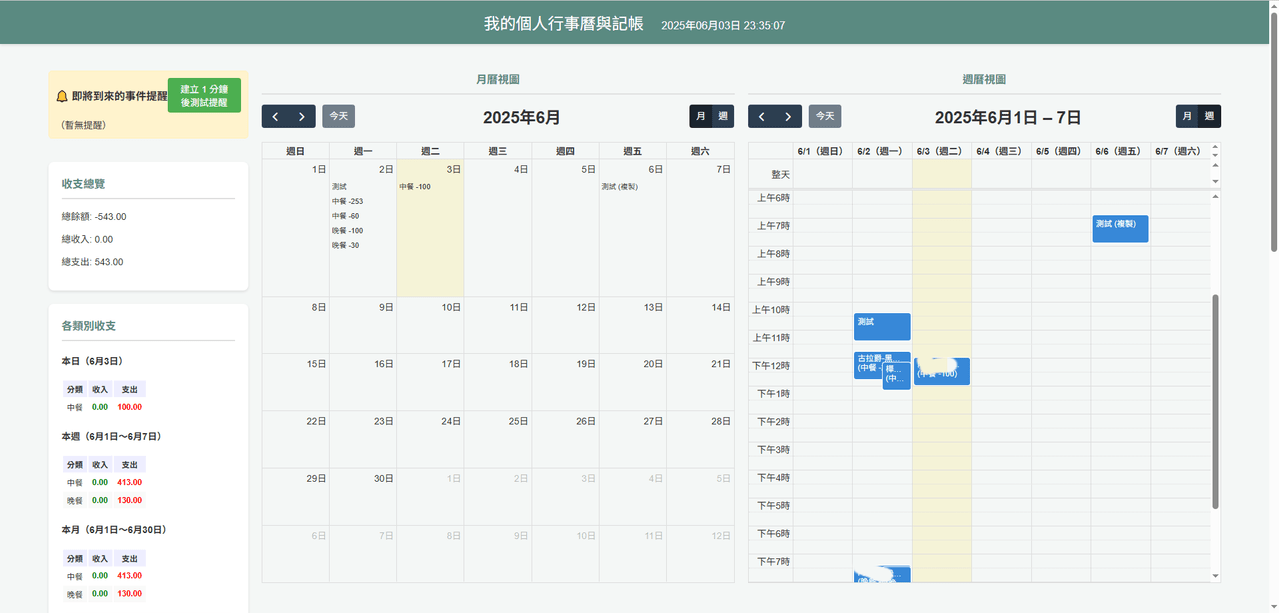Click 本週 晚餐 expense value 130.00
The width and height of the screenshot is (1279, 613).
[x=130, y=500]
